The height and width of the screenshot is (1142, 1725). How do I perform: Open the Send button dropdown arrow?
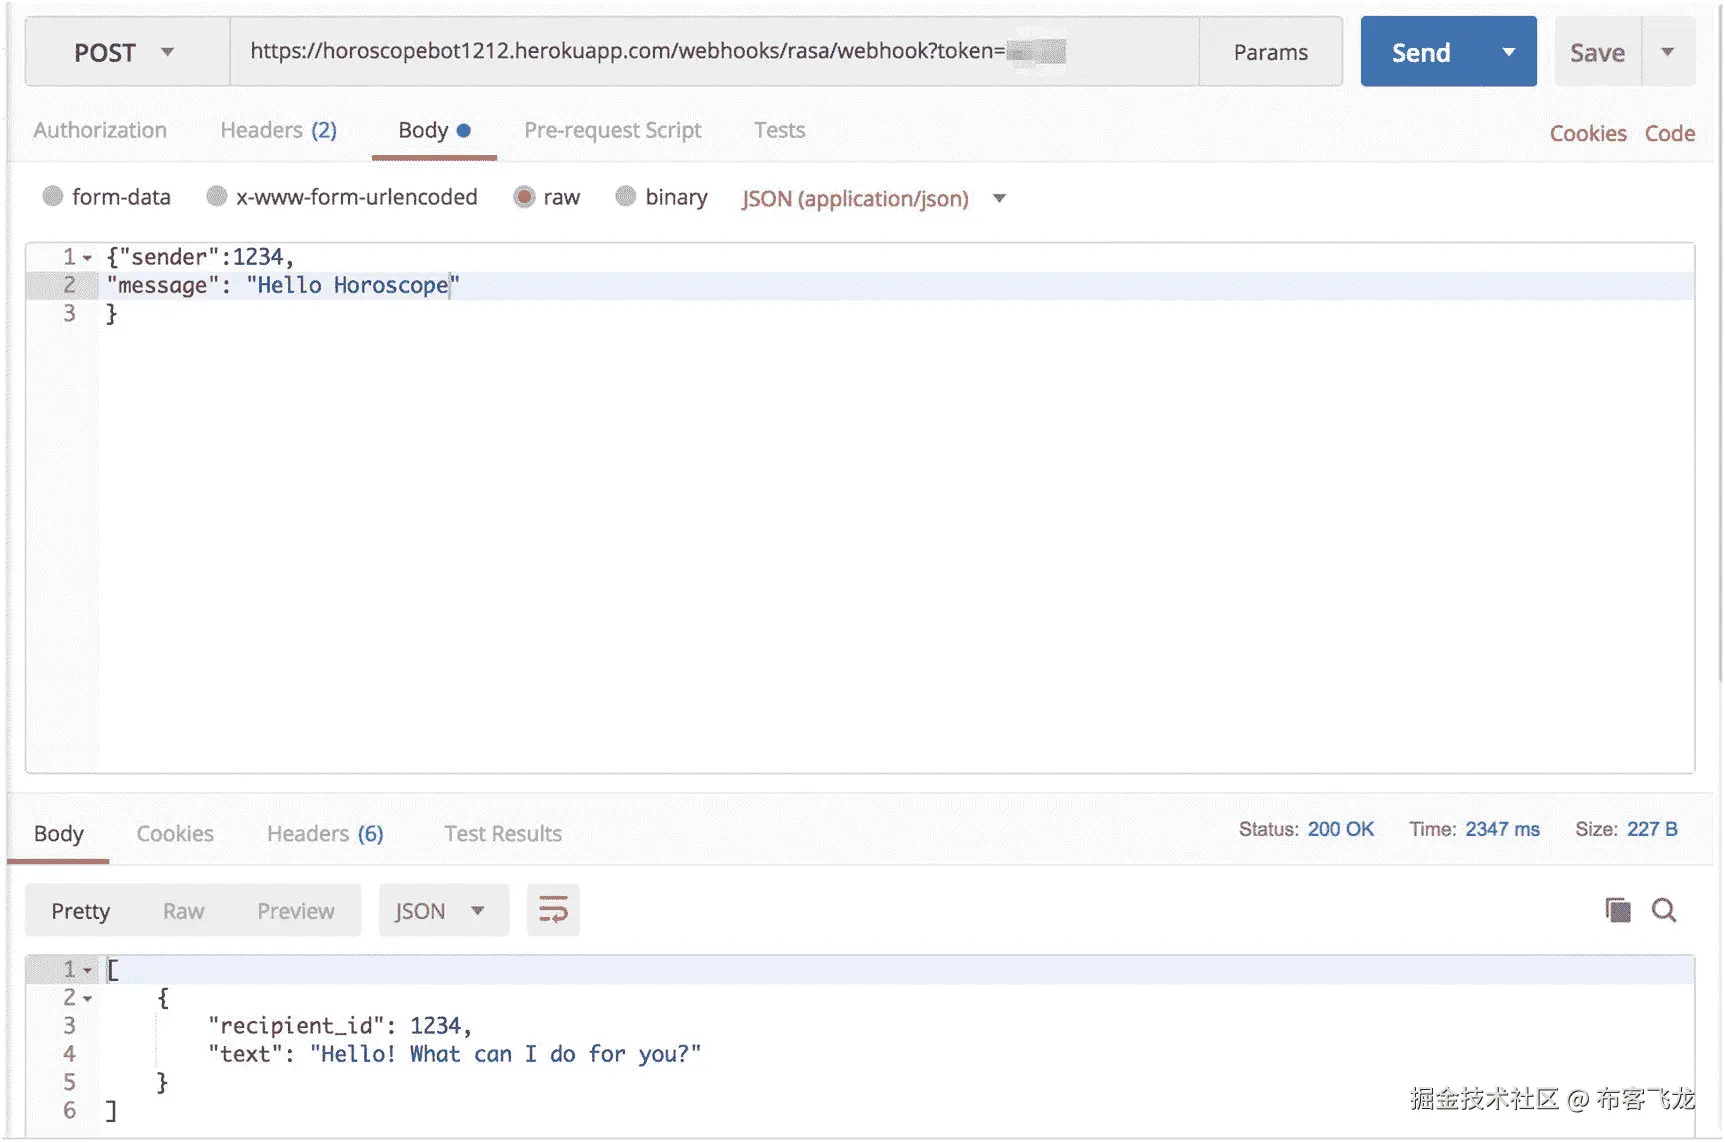[x=1508, y=52]
